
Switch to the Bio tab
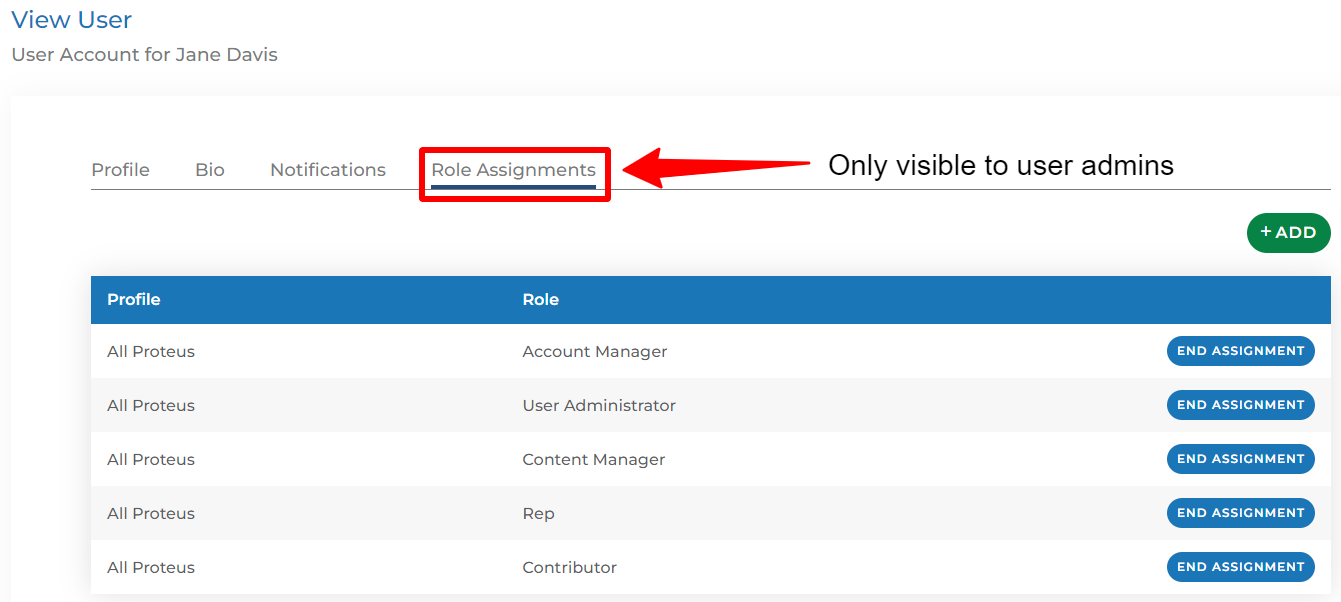tap(210, 170)
